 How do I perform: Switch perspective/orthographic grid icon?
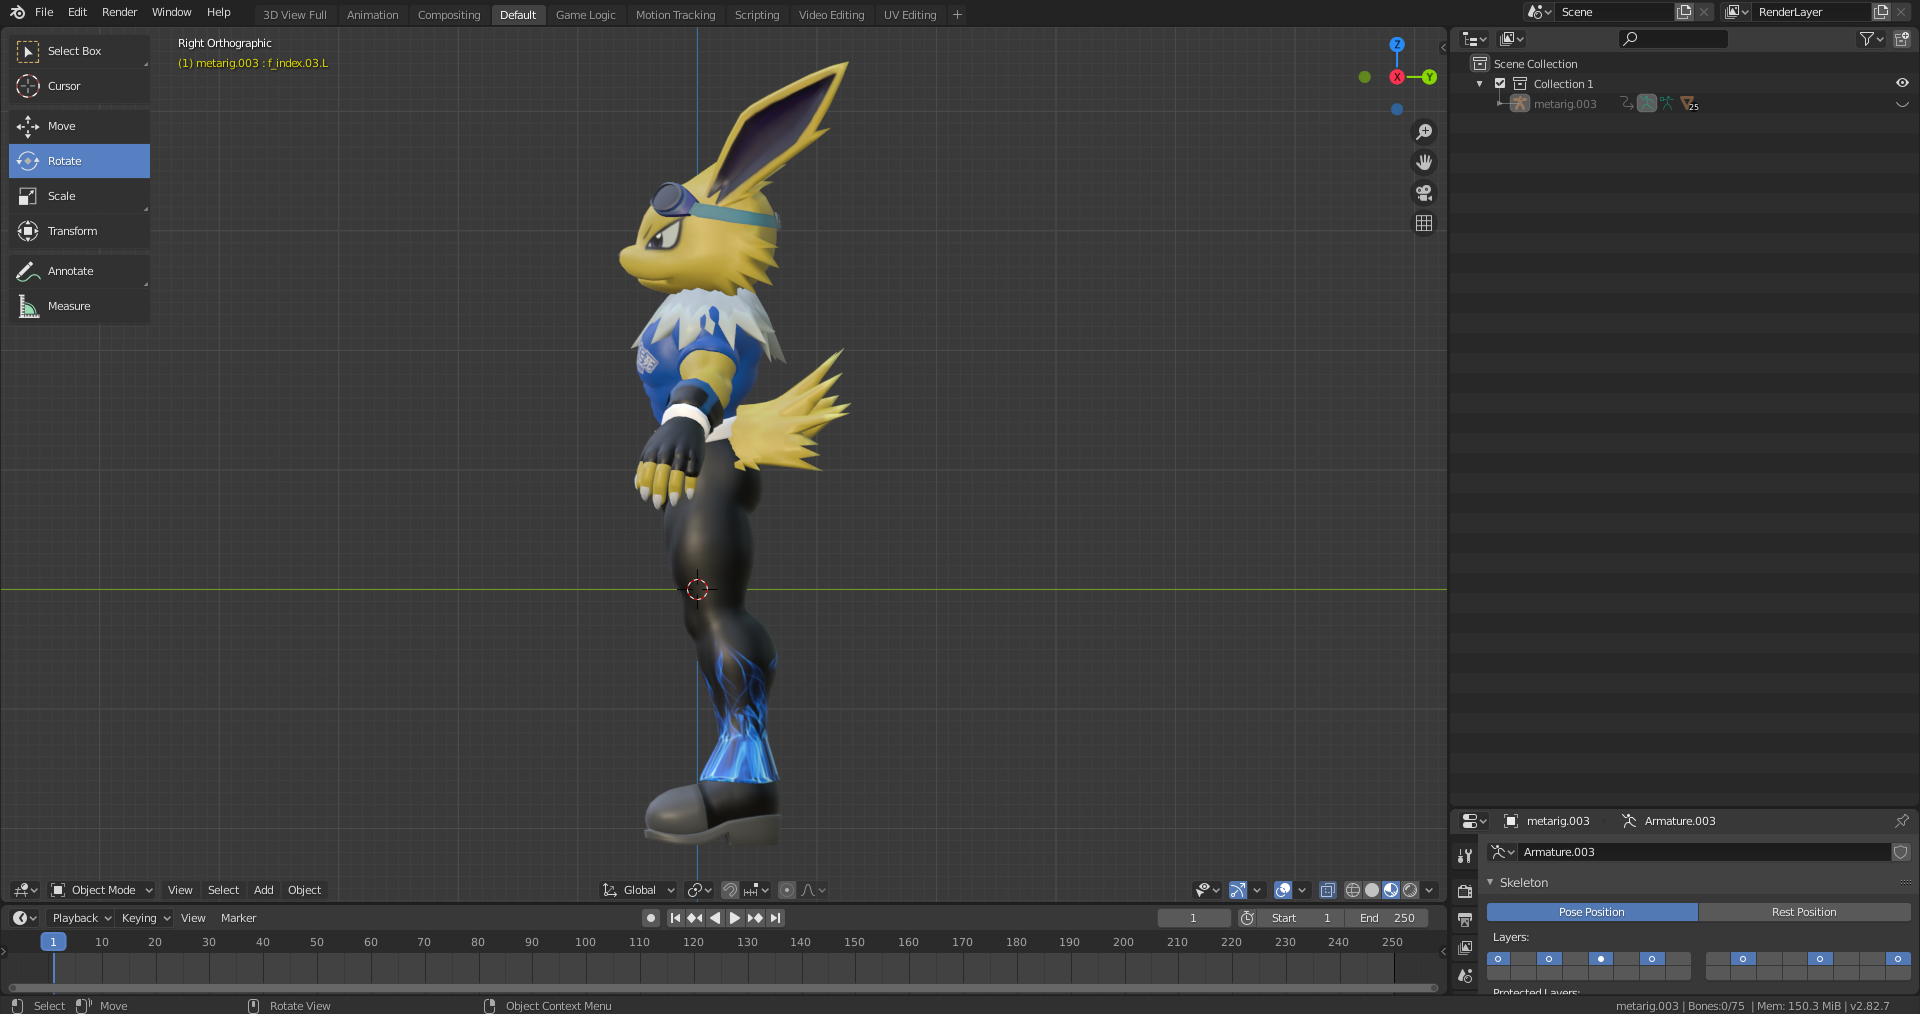1424,223
